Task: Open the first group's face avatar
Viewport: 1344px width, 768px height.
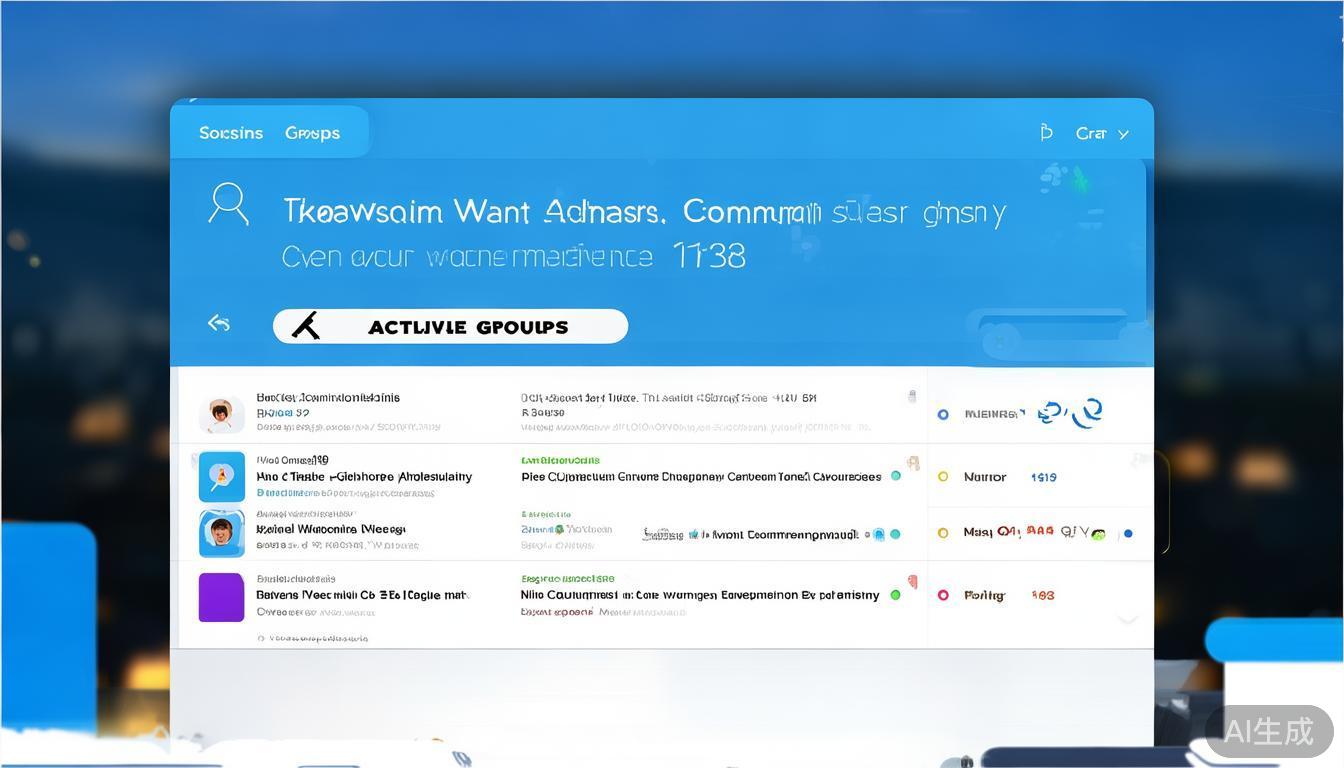Action: [221, 413]
